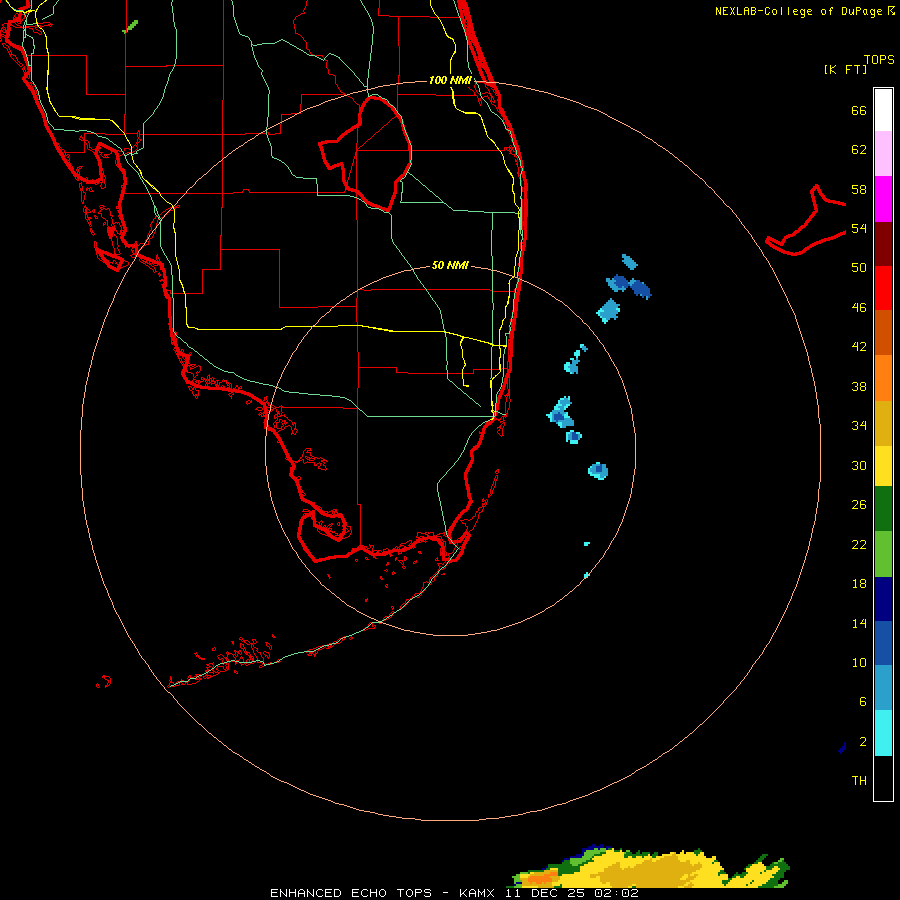The width and height of the screenshot is (900, 900).
Task: Click the white 66 K FT color swatch
Action: point(883,110)
